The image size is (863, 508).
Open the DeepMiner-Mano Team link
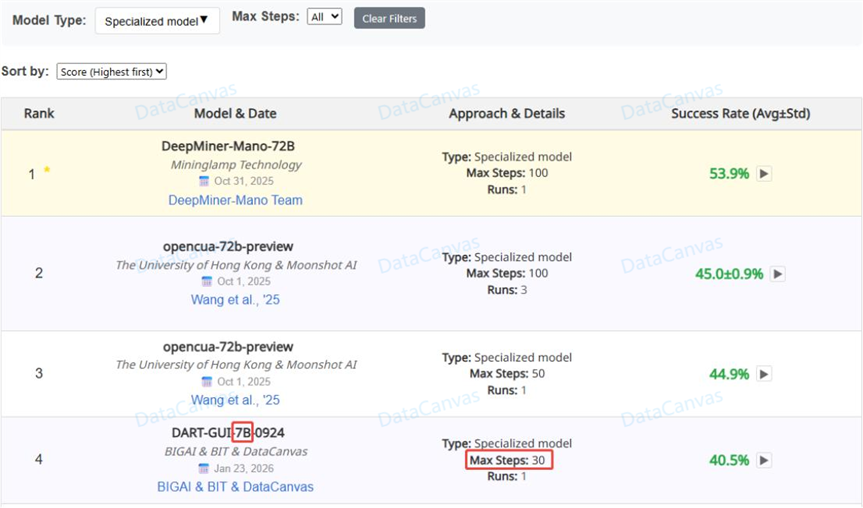(236, 200)
